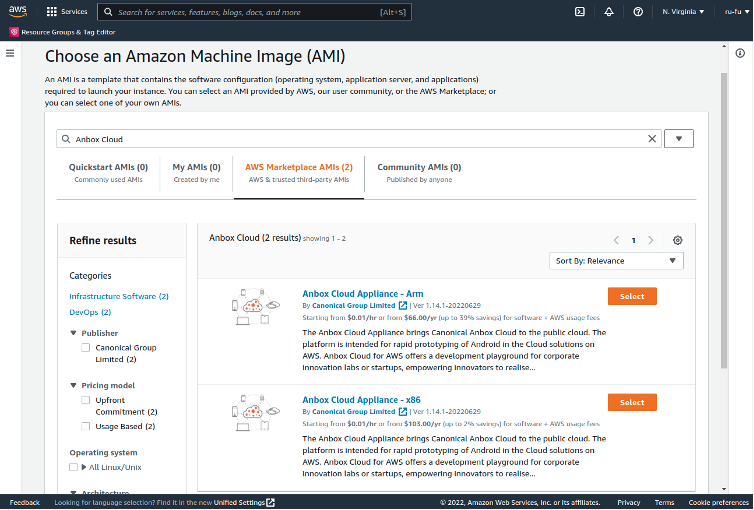Click external link icon for Arm publisher

[403, 305]
